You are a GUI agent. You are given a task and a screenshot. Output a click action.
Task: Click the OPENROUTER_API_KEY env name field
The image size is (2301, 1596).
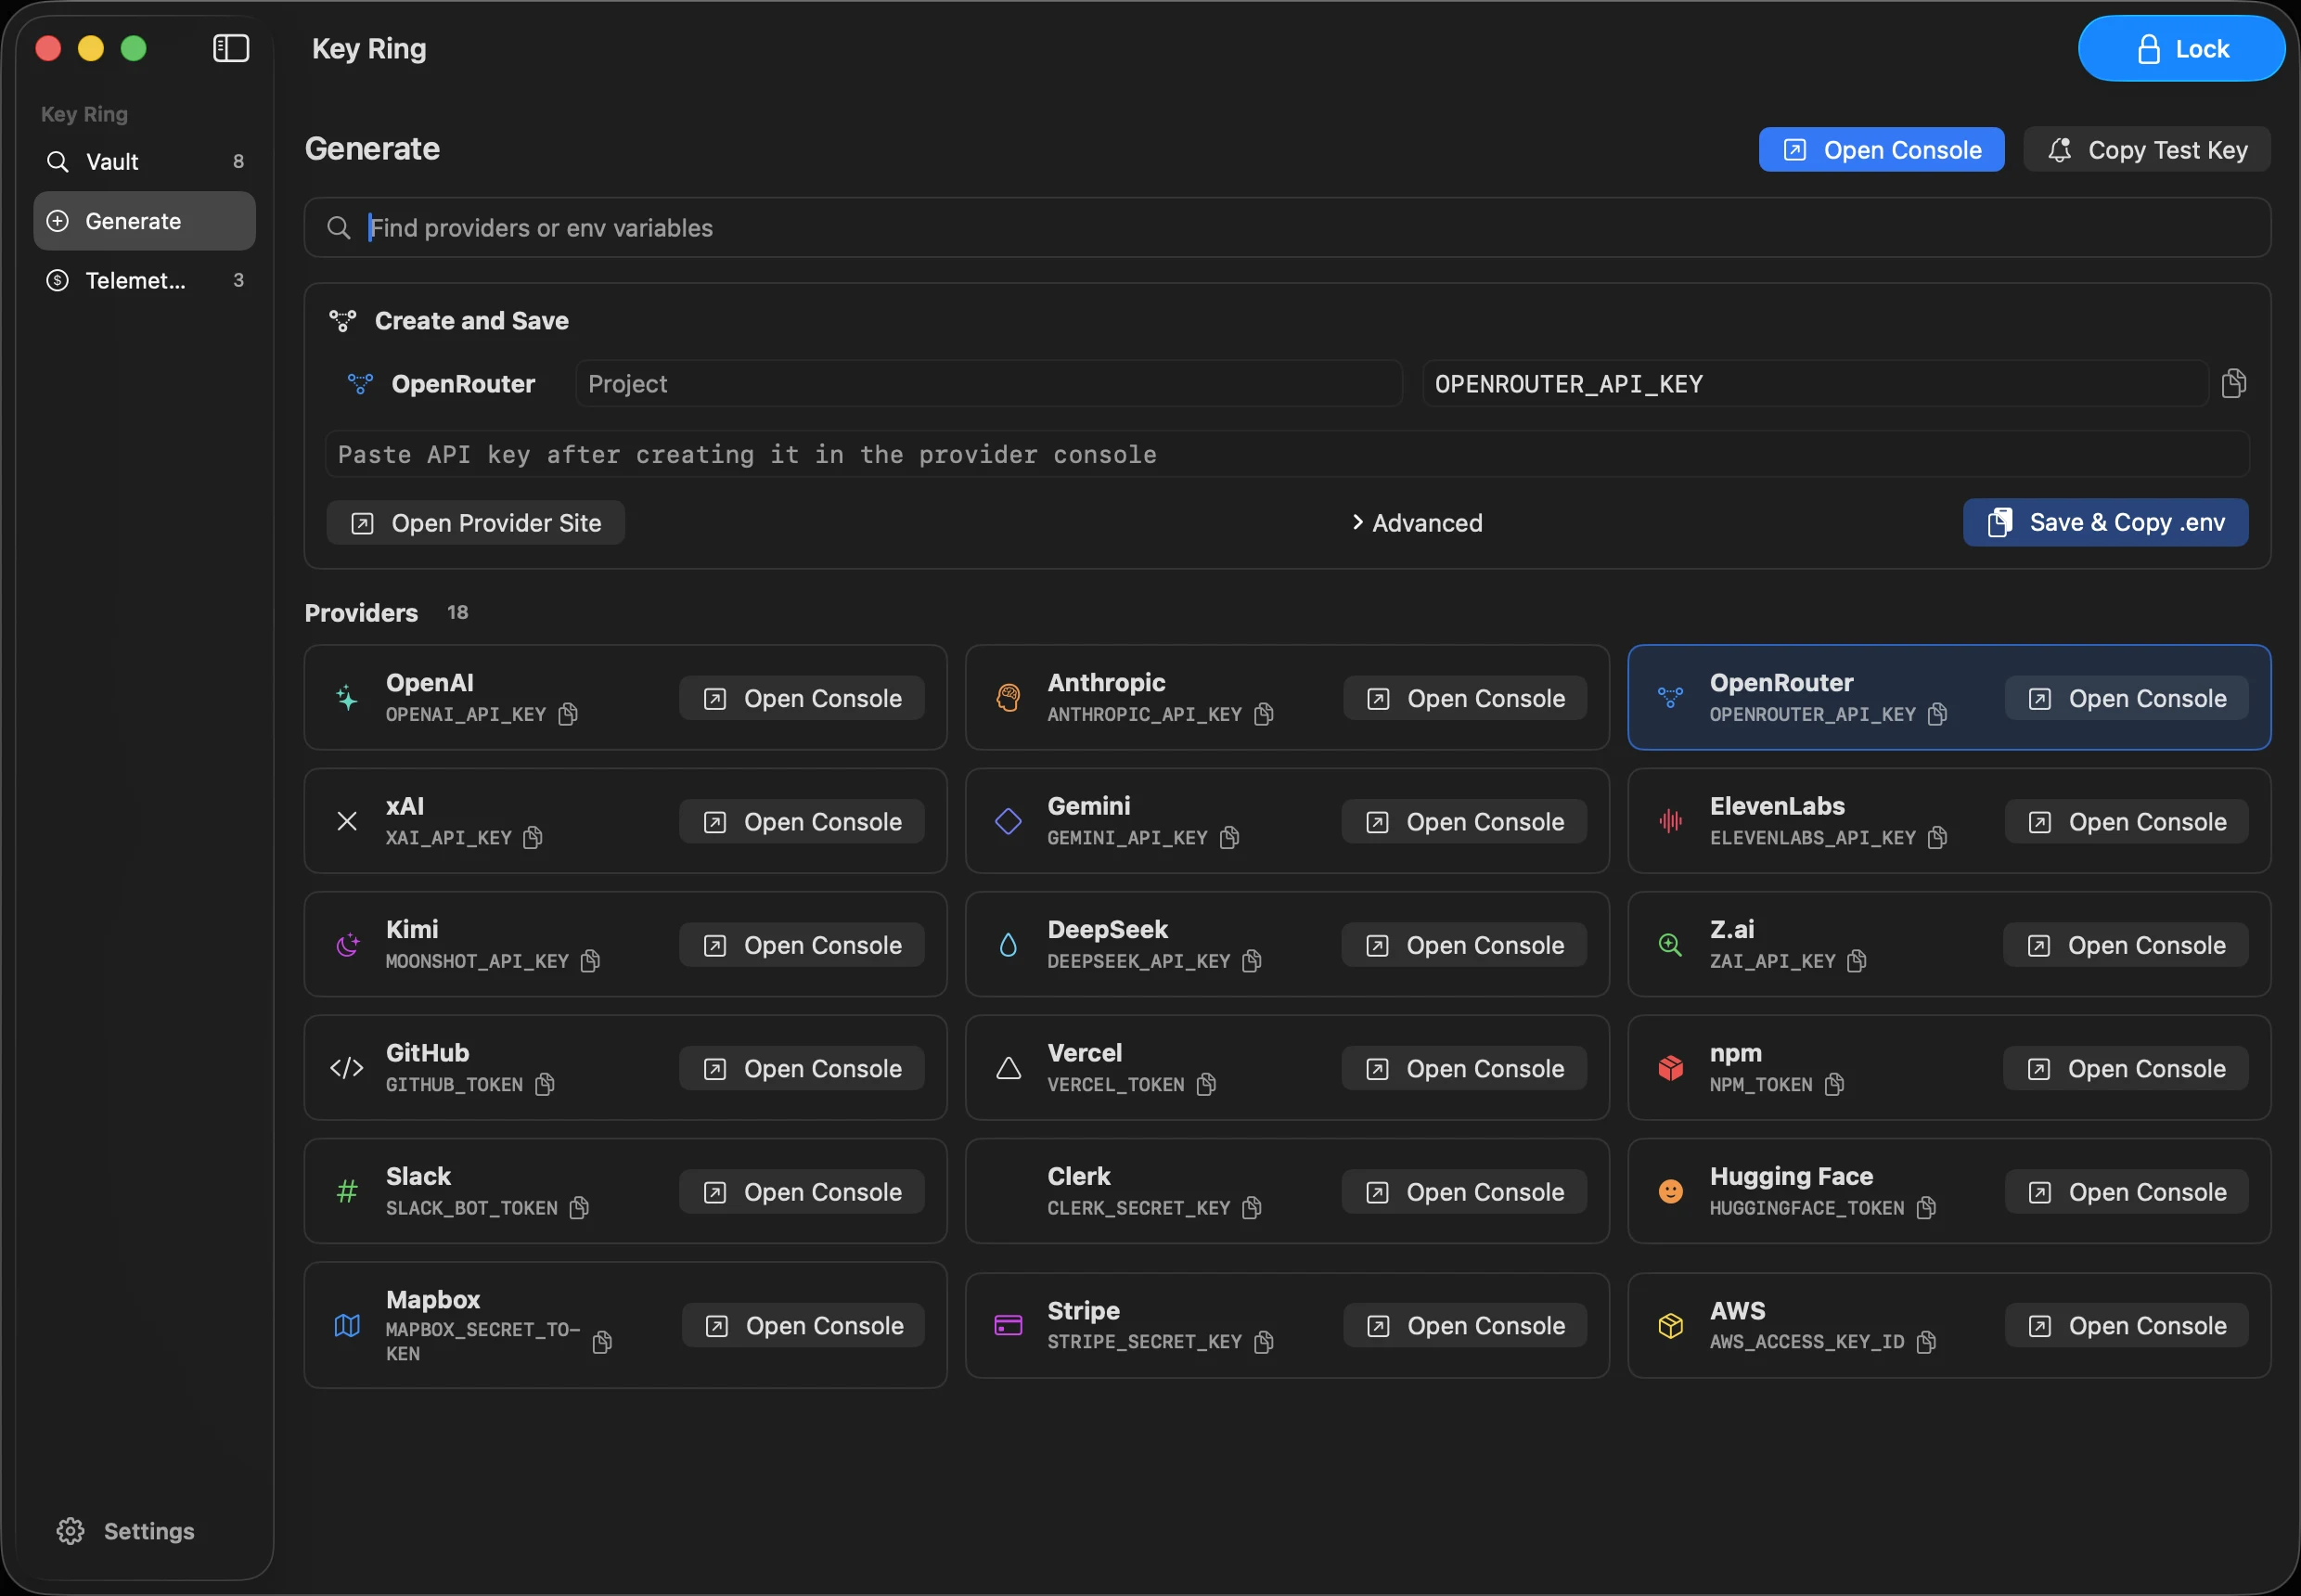point(1815,384)
